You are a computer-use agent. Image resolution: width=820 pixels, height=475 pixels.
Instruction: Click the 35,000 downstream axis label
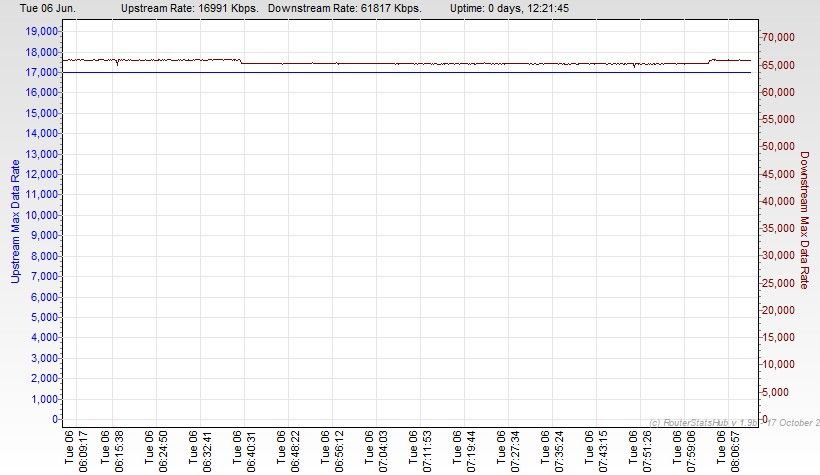(x=779, y=228)
